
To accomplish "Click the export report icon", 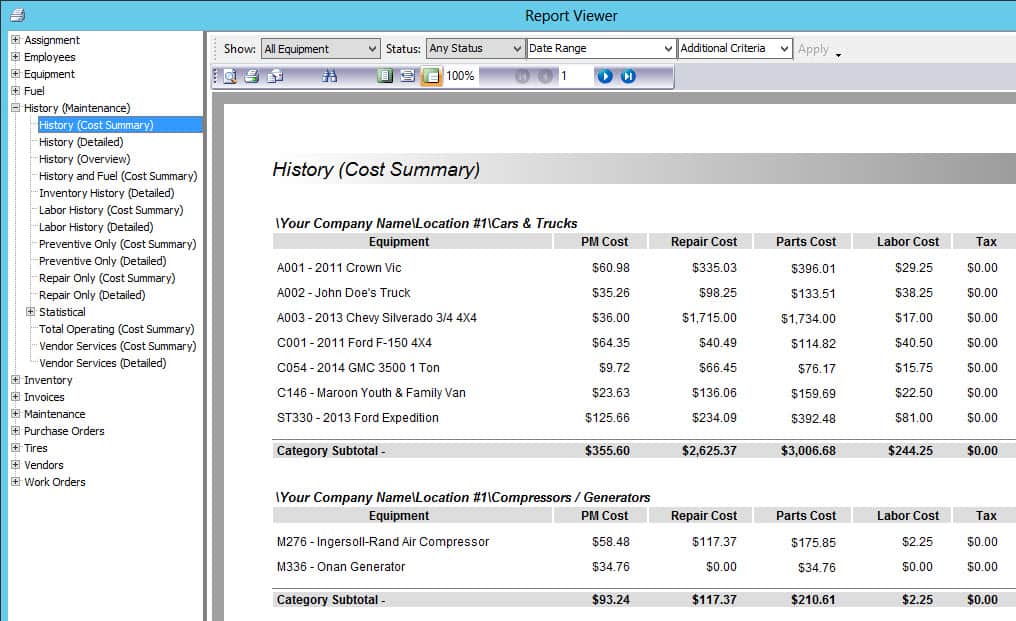I will click(x=275, y=76).
